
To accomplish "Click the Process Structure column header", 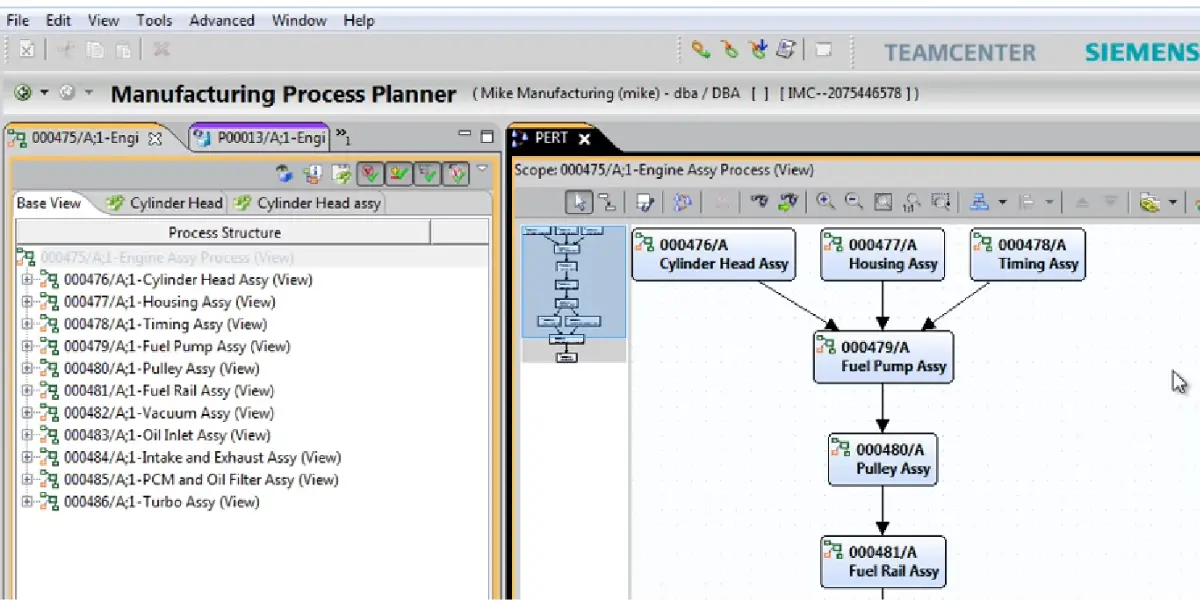I will click(224, 232).
